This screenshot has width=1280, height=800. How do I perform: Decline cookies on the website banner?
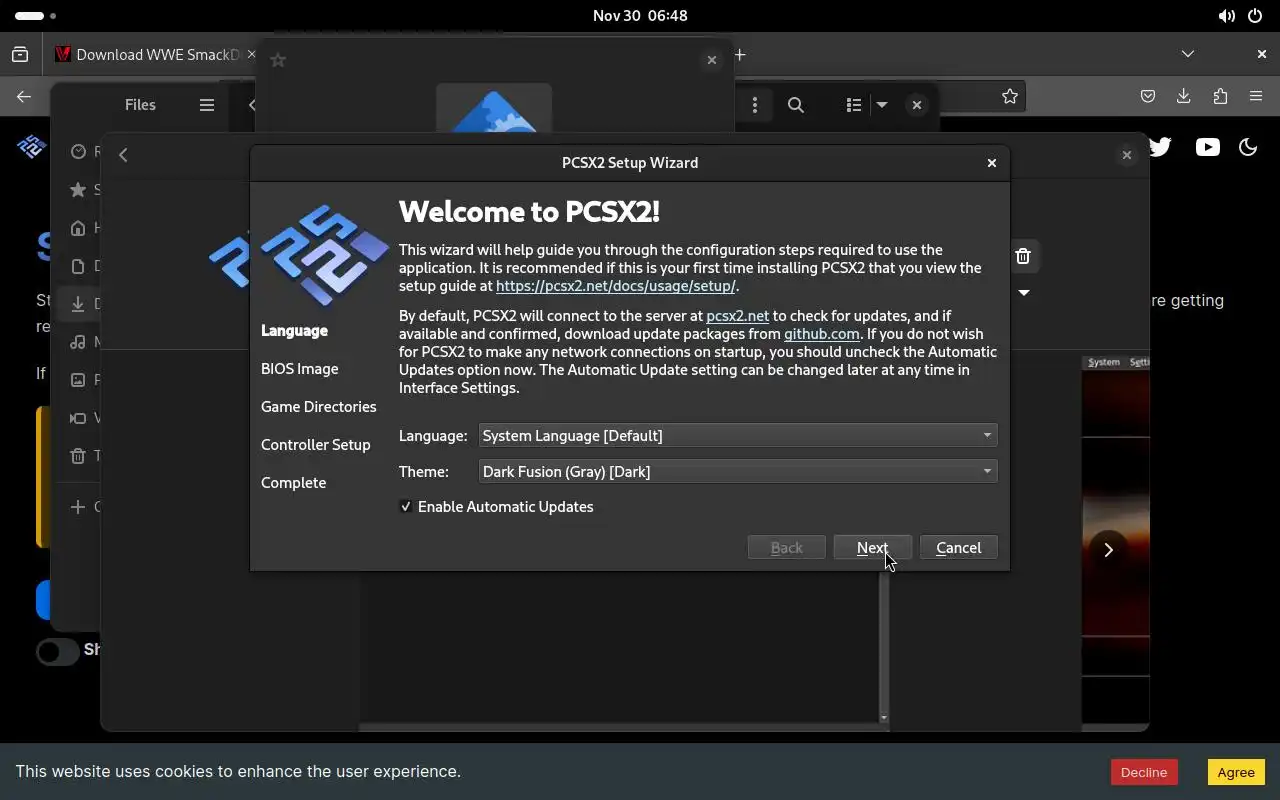coord(1144,772)
